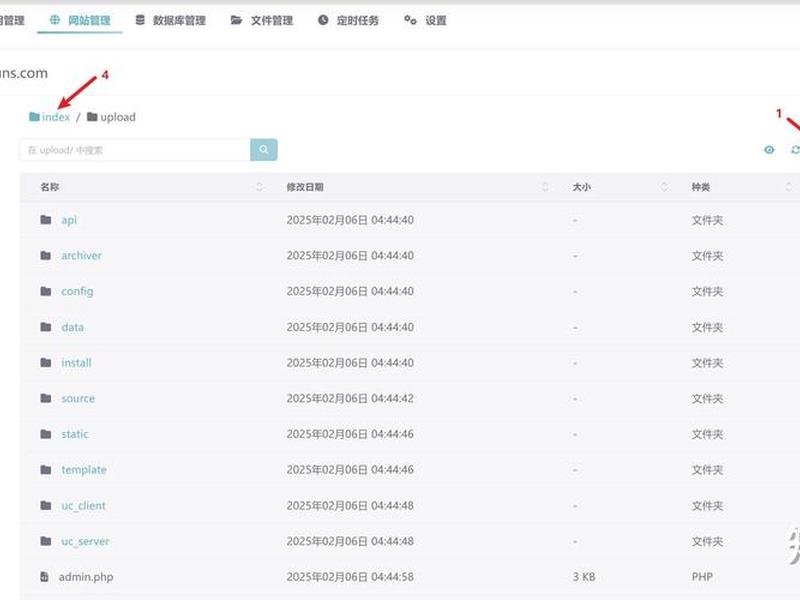Click the folder icon beside source
The image size is (800, 600).
click(x=46, y=398)
